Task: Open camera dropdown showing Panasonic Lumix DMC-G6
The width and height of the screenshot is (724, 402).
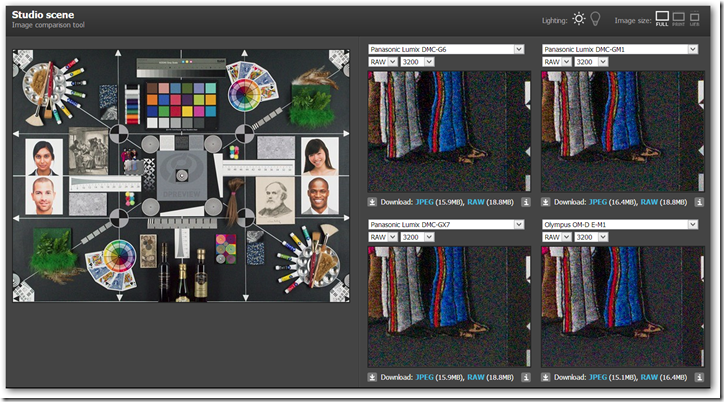Action: 446,49
